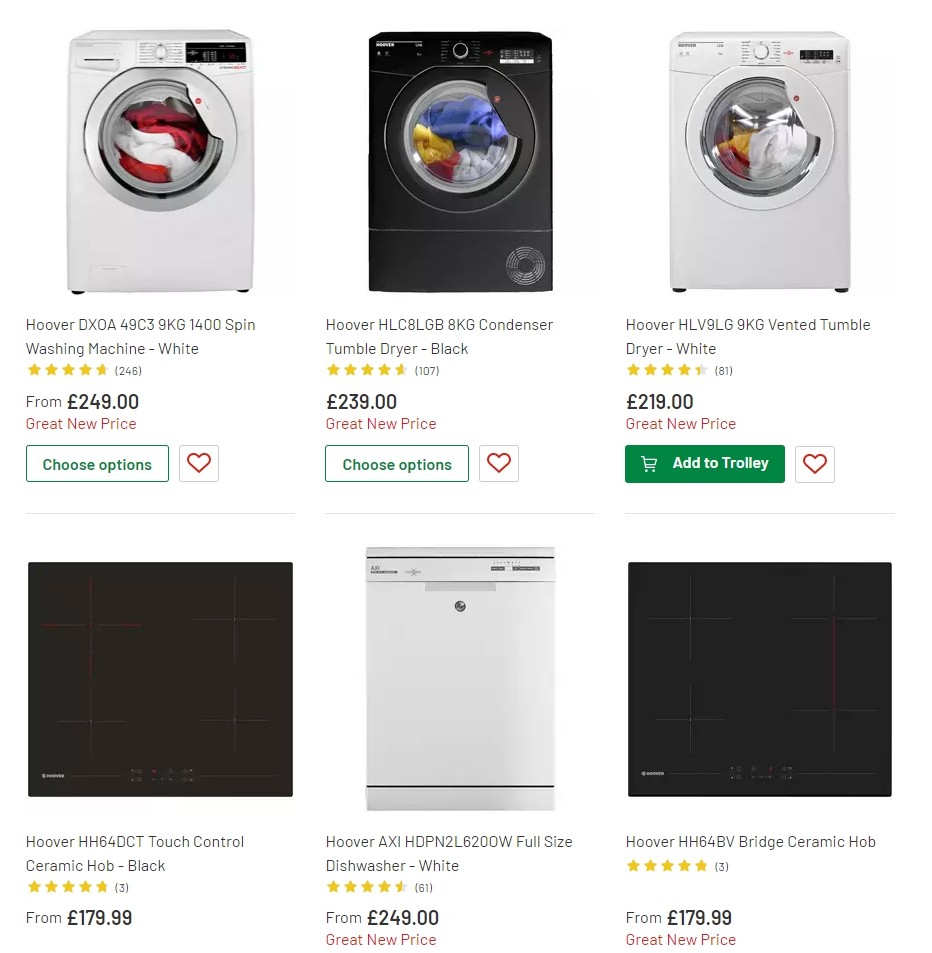Open Hoover DXOA 49C3 washing machine title link
The width and height of the screenshot is (932, 953).
(x=140, y=336)
